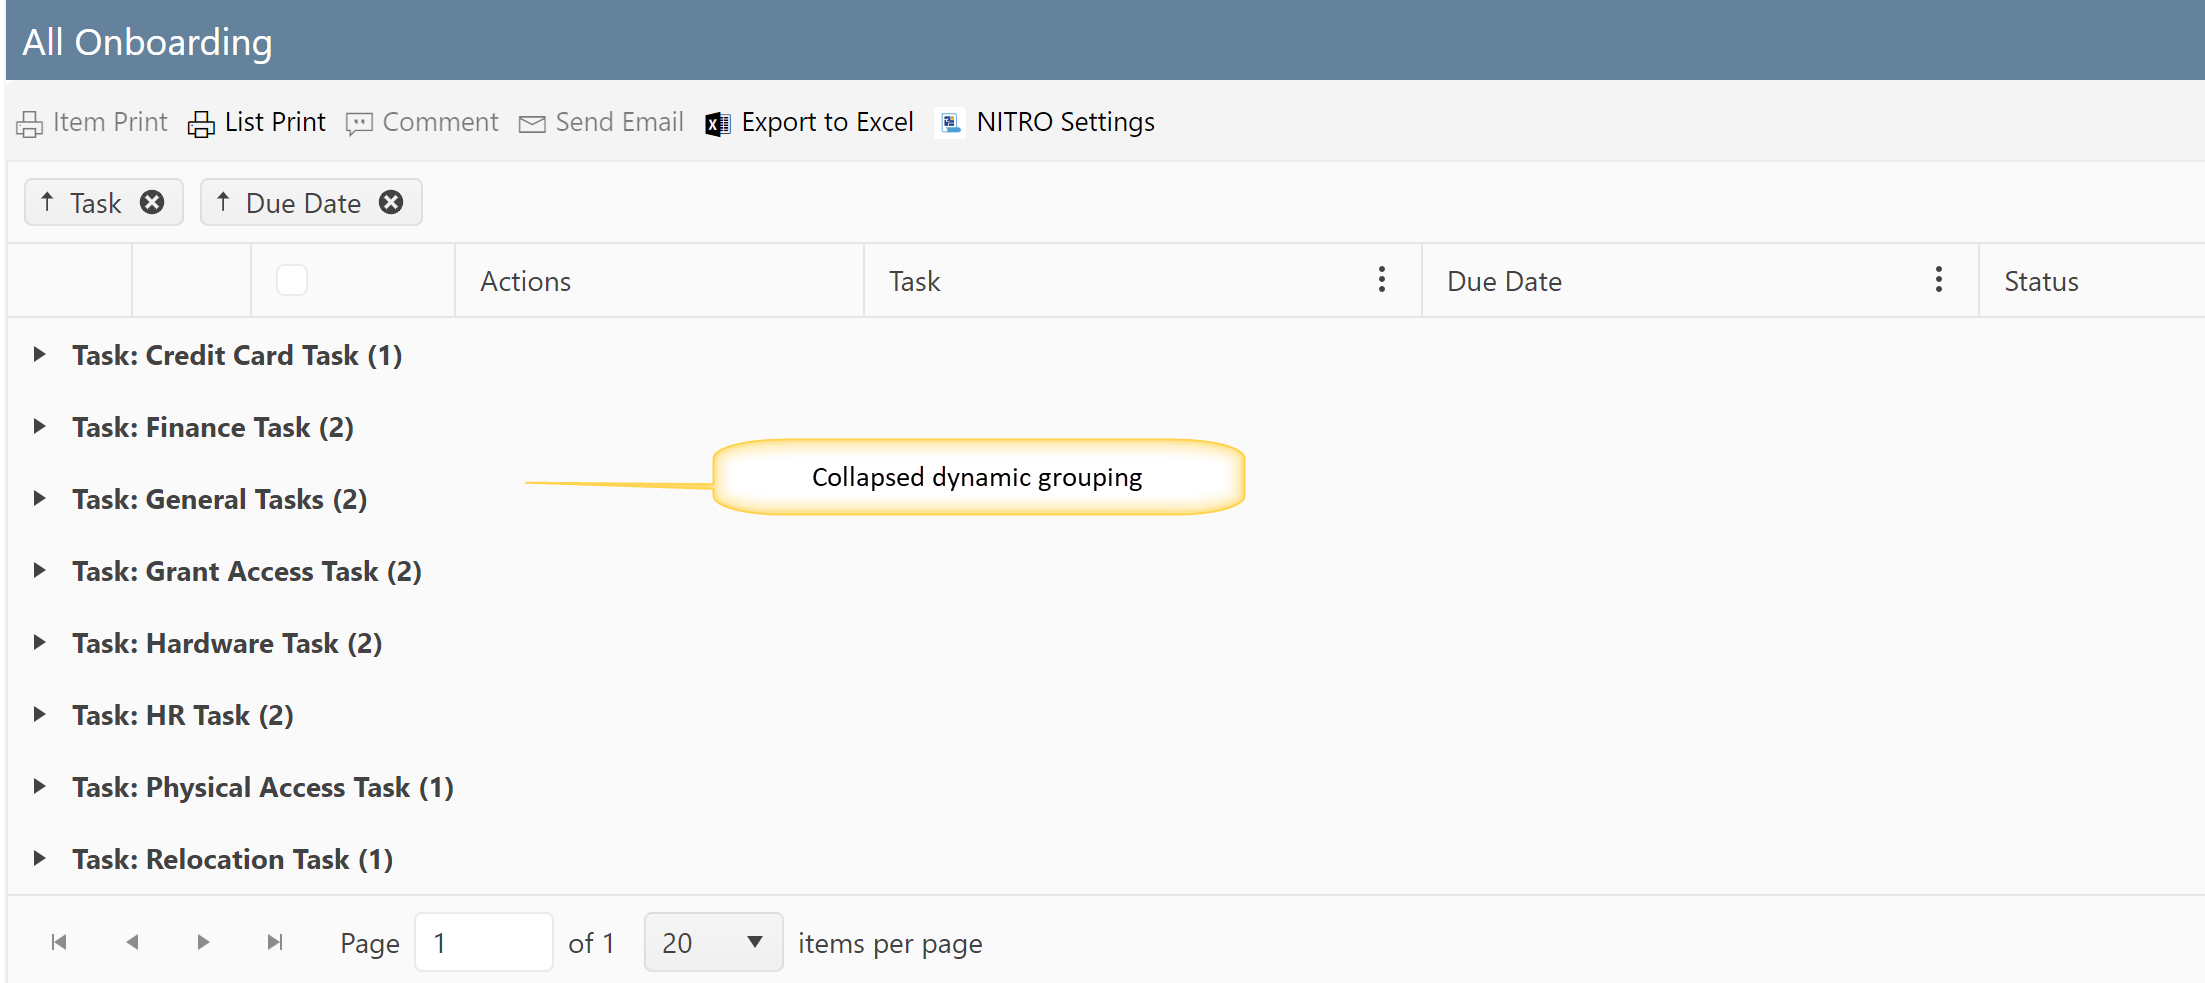Click the Task grouping chip label
2205x983 pixels.
click(x=96, y=203)
